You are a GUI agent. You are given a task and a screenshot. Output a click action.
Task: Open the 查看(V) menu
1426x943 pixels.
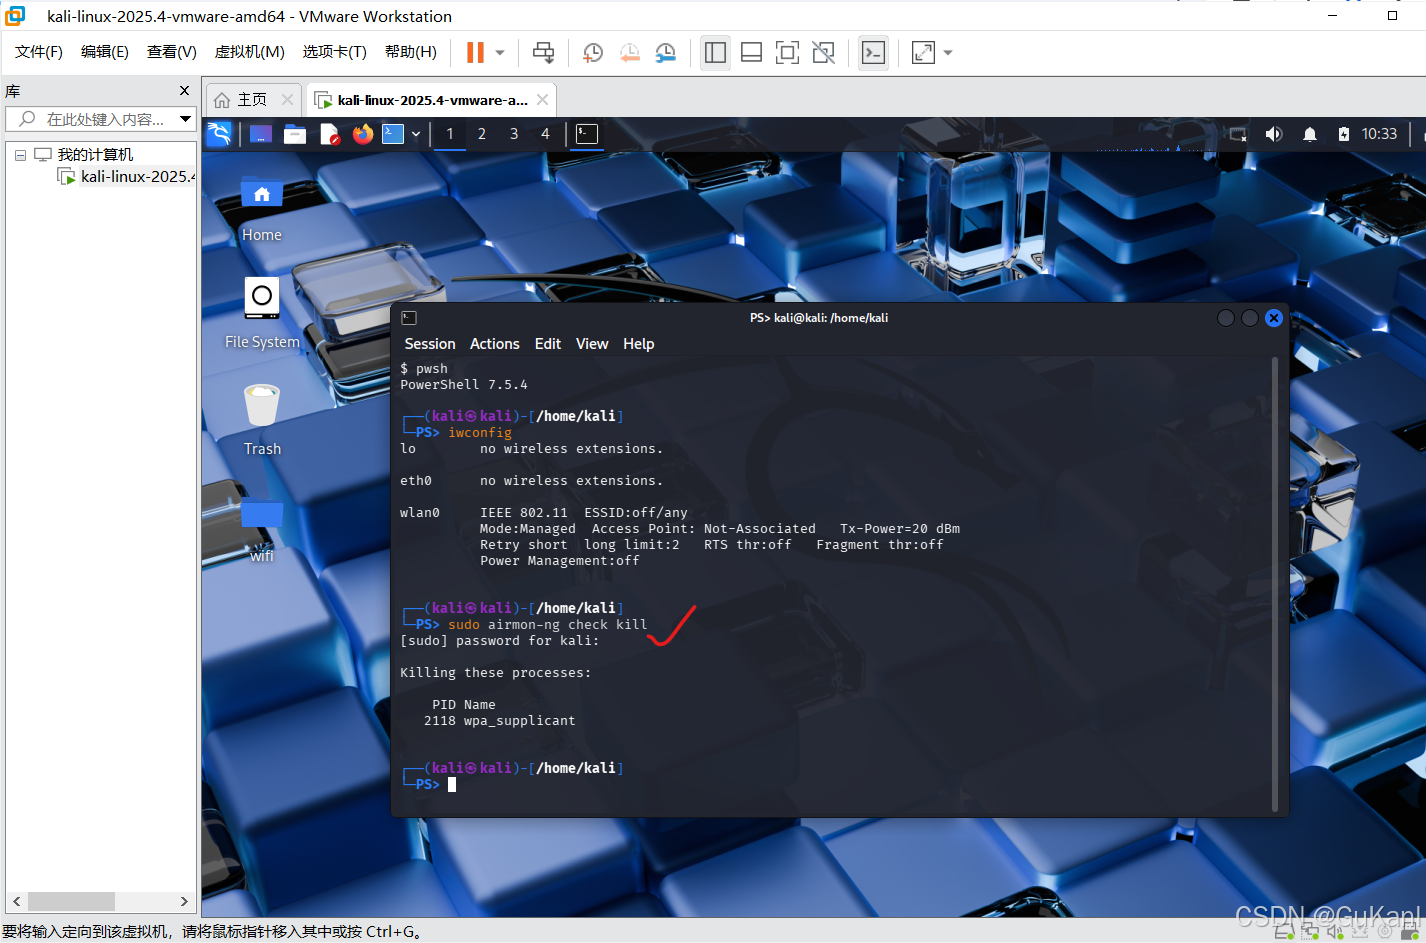(x=172, y=52)
